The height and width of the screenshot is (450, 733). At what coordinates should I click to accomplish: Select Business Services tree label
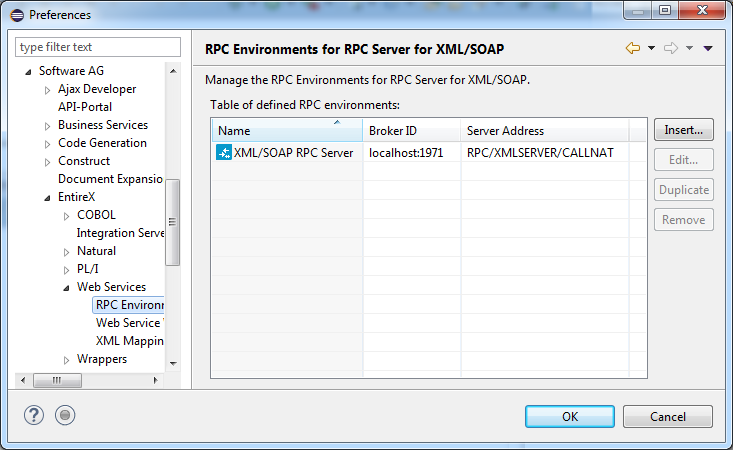click(x=103, y=125)
